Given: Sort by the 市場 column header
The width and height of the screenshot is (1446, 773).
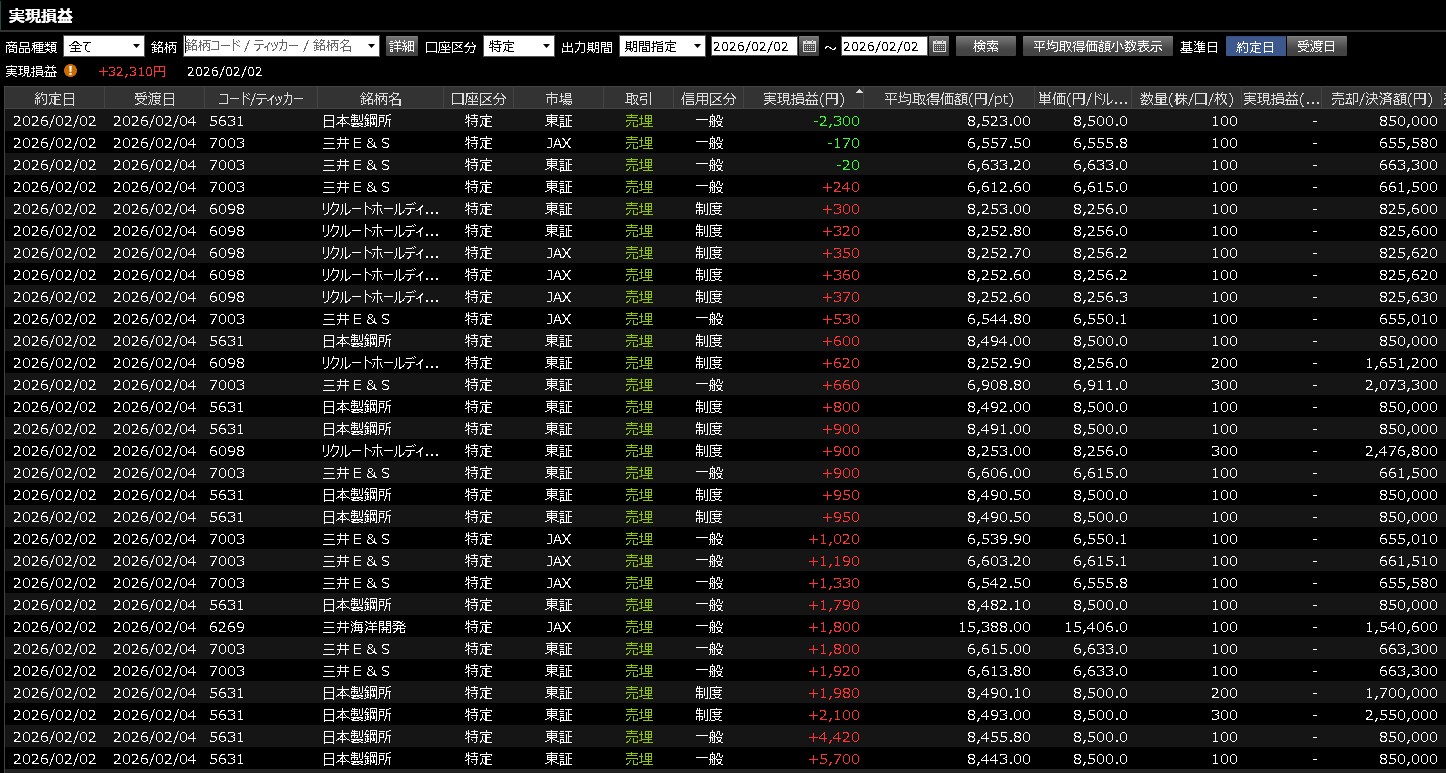Looking at the screenshot, I should 559,98.
